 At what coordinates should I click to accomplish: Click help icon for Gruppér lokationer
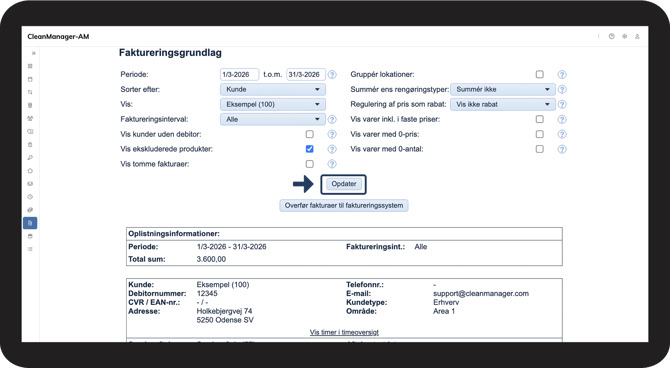coord(562,74)
